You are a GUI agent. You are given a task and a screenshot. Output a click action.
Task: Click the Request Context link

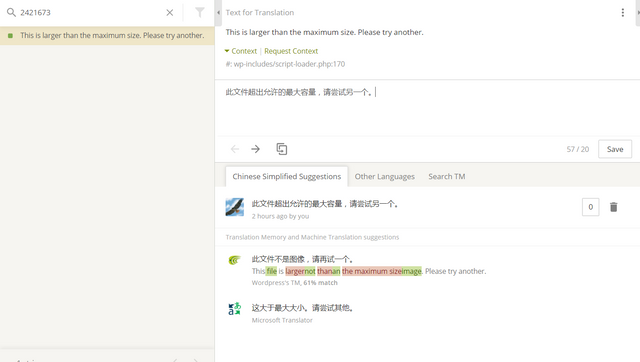pos(291,51)
